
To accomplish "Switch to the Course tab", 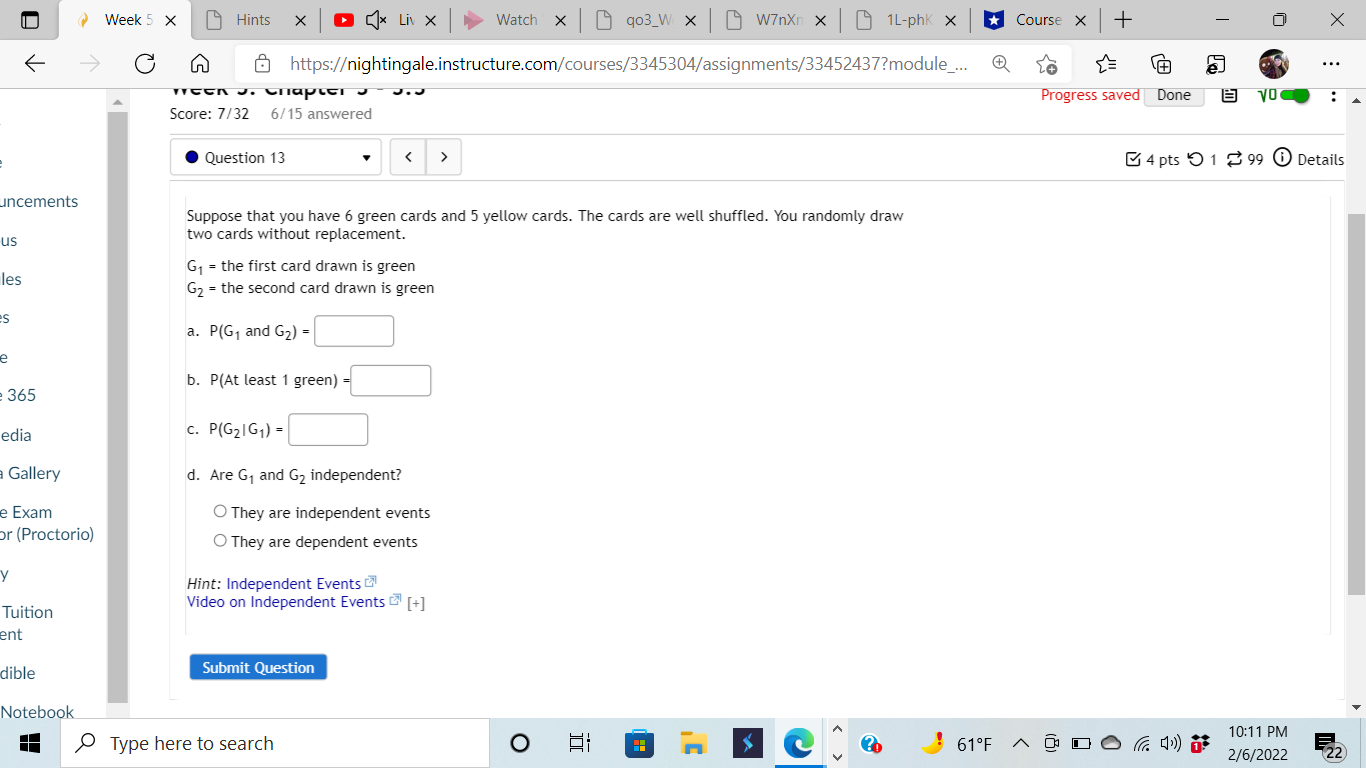I will (1035, 20).
